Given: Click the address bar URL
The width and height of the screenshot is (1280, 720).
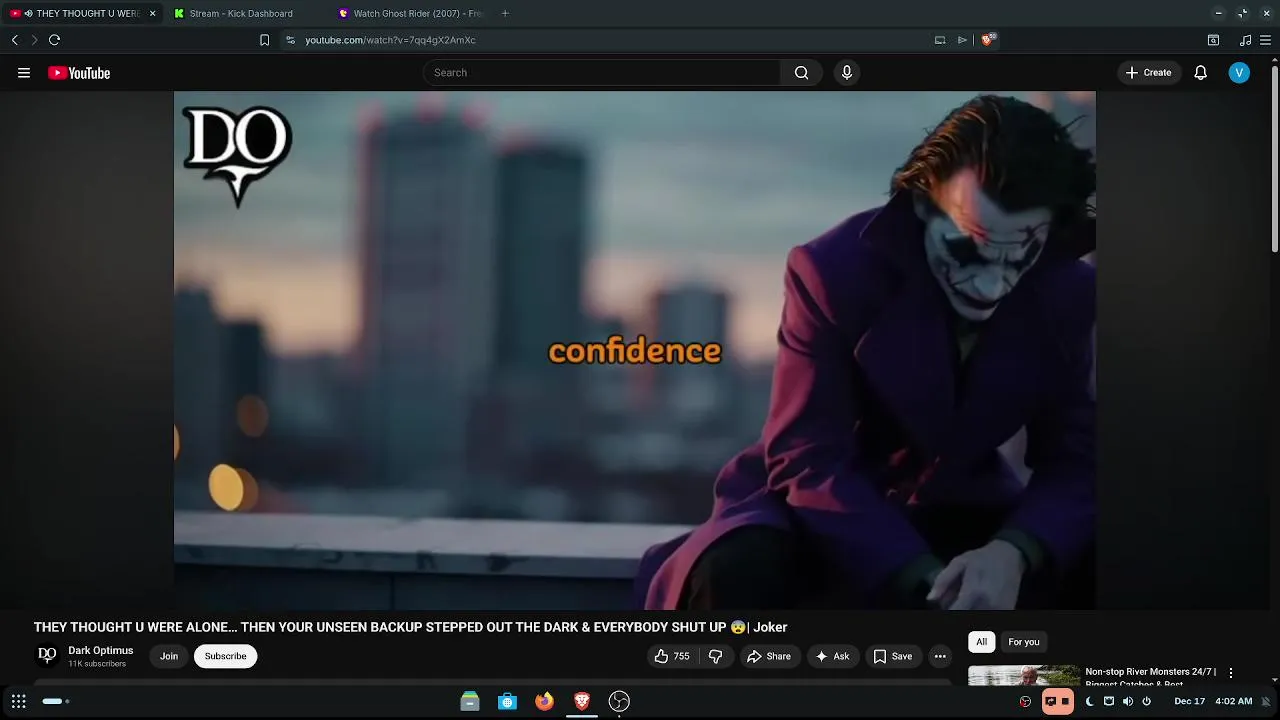Looking at the screenshot, I should click(x=390, y=40).
